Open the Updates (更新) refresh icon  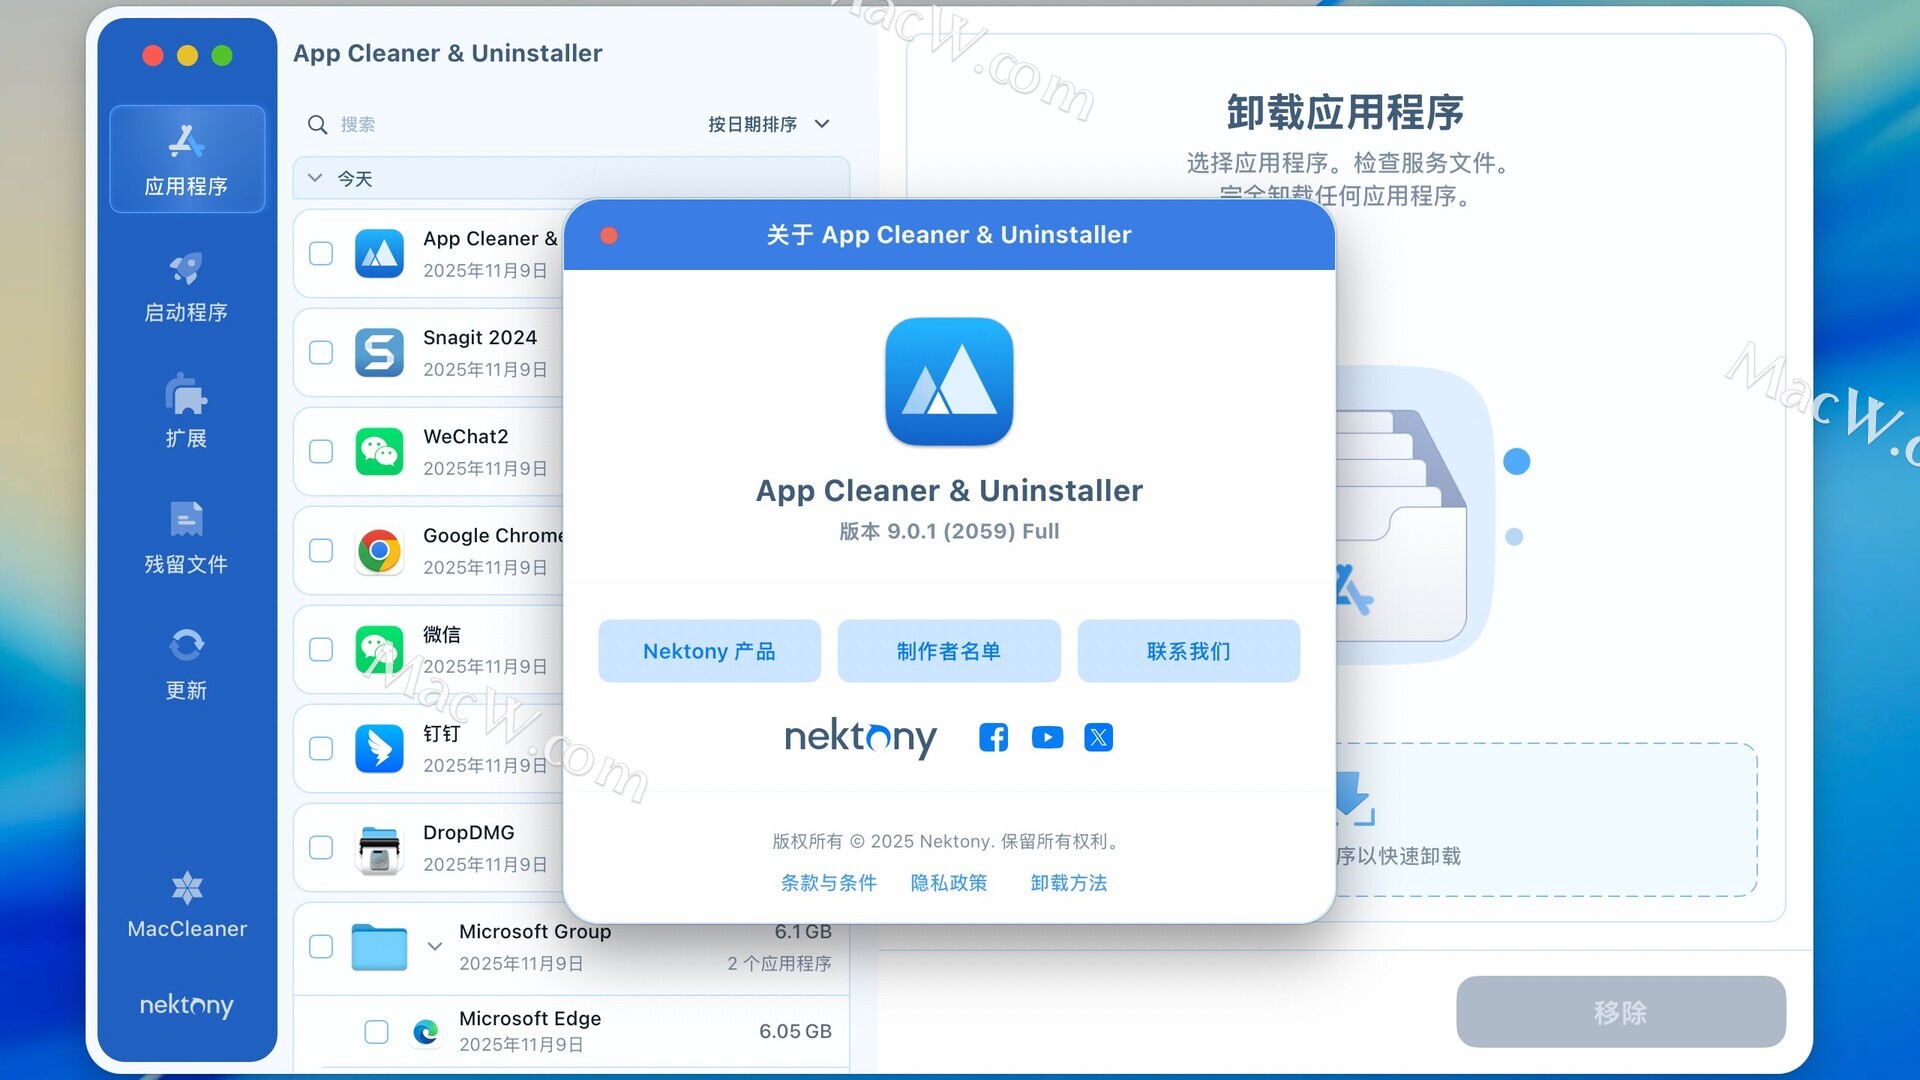[x=187, y=646]
